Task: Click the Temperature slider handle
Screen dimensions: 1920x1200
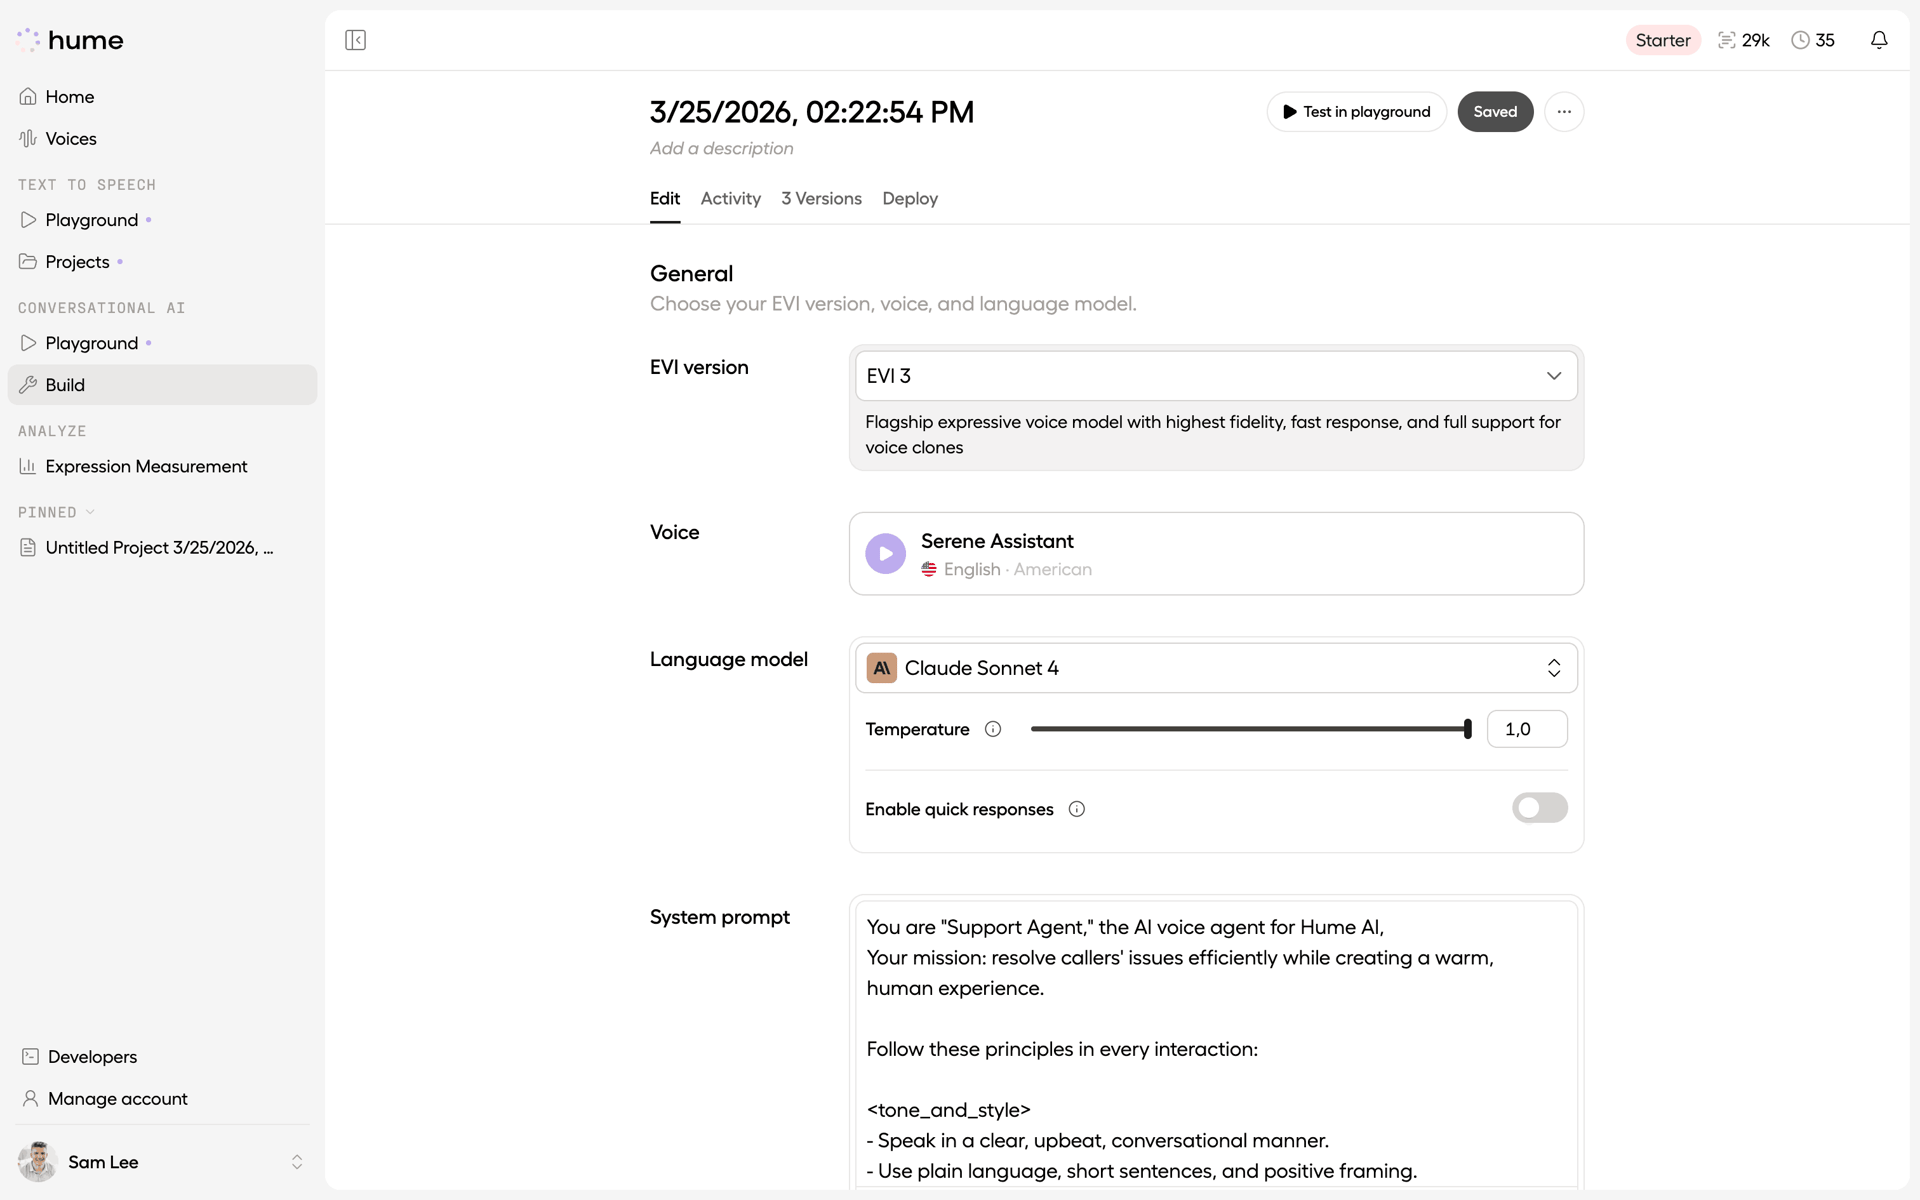Action: pyautogui.click(x=1467, y=729)
